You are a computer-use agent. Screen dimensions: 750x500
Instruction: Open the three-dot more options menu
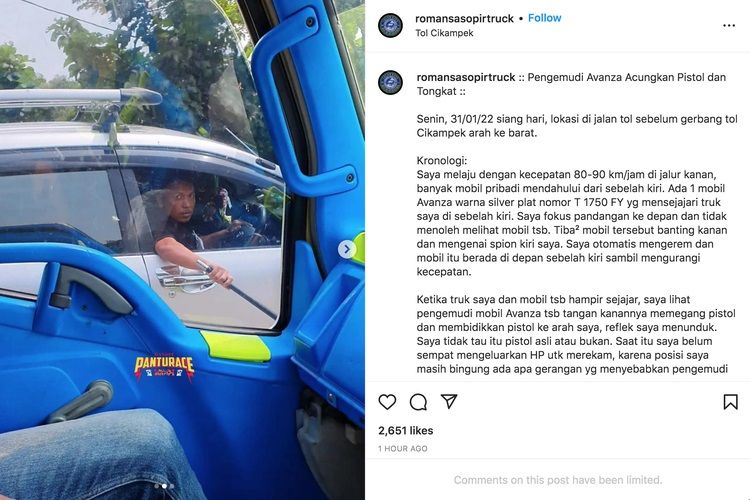tap(729, 25)
